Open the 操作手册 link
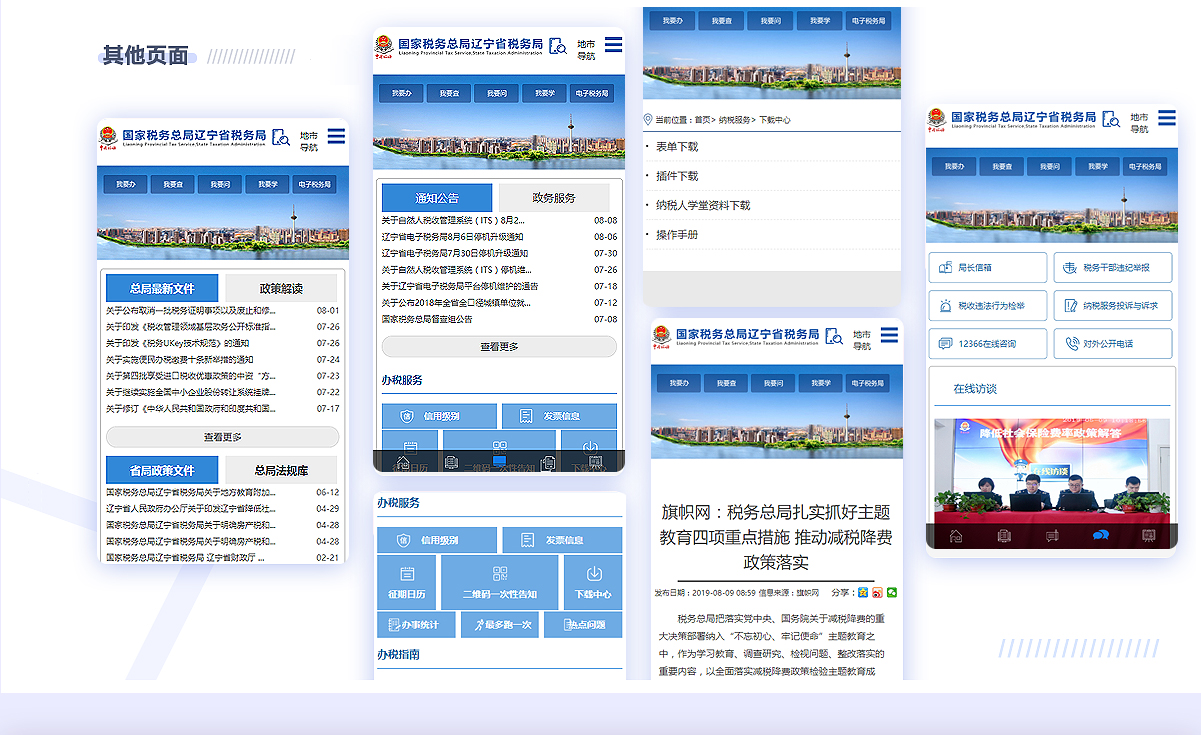The width and height of the screenshot is (1201, 735). coord(677,235)
